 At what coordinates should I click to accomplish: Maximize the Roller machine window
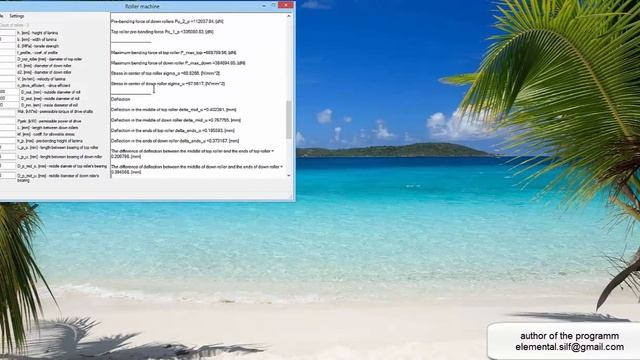(x=273, y=6)
